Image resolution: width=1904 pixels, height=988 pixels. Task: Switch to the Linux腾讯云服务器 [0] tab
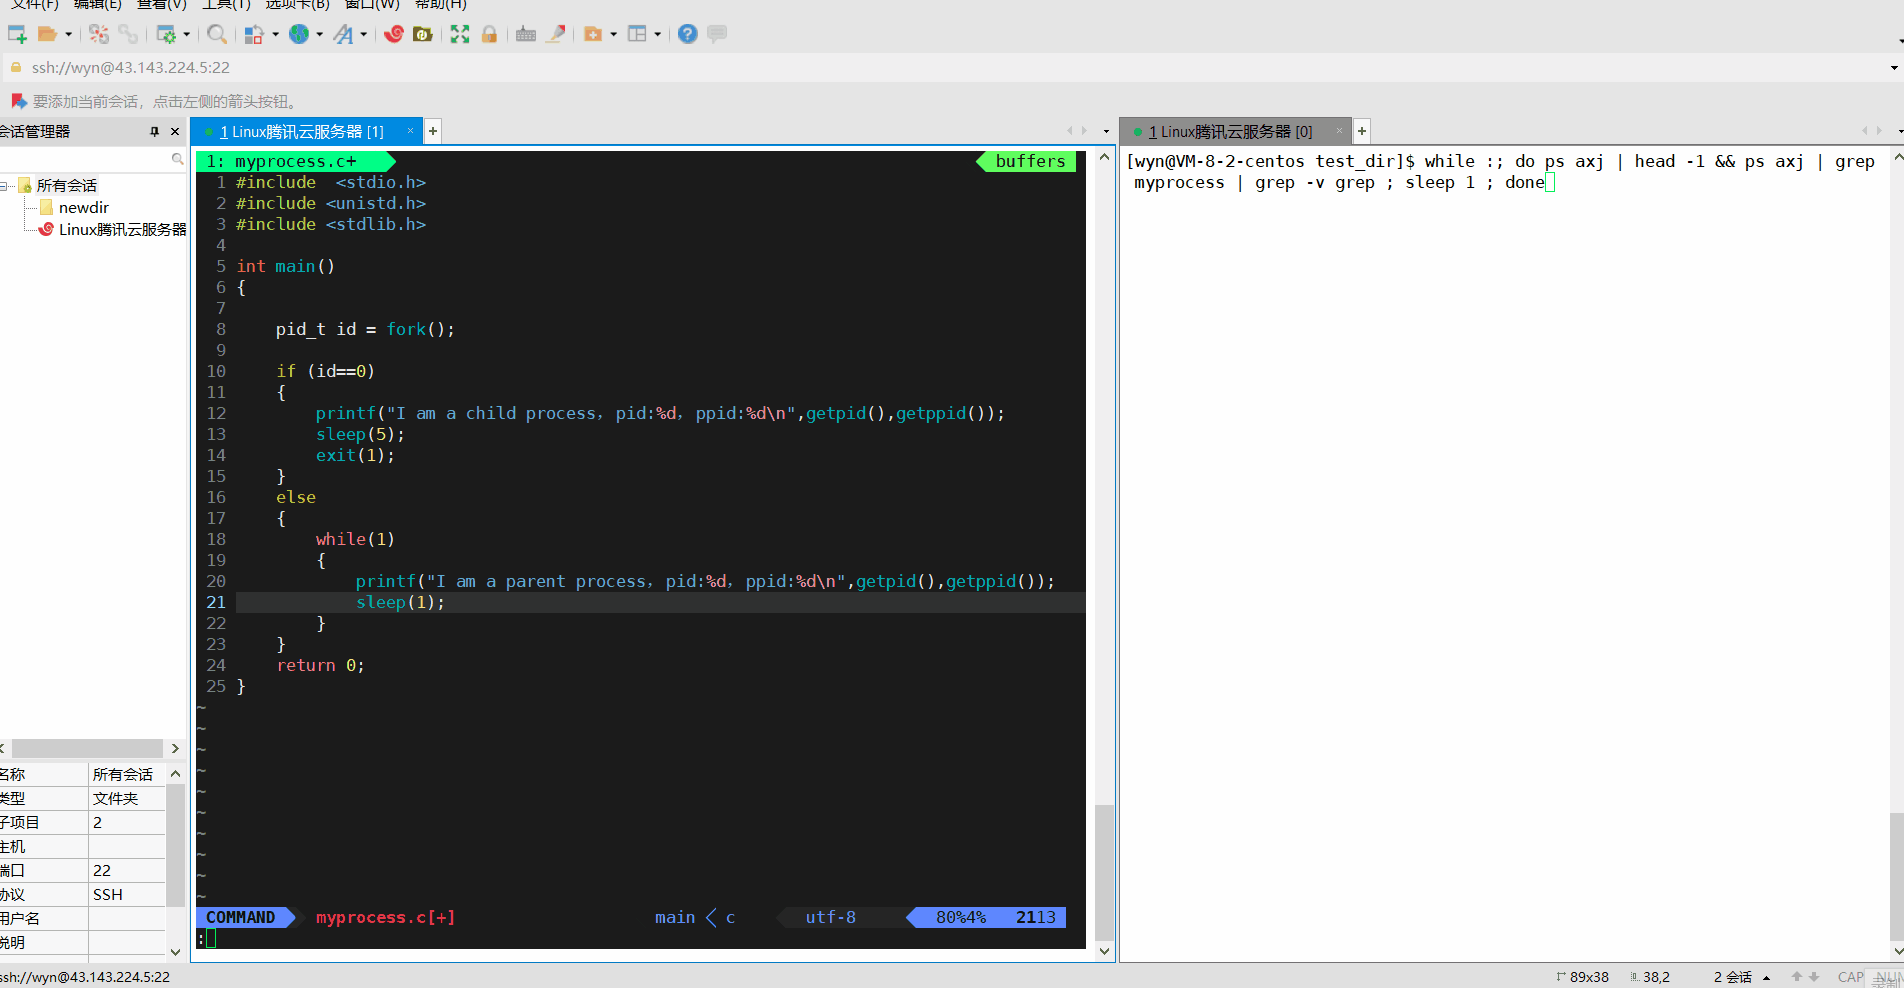[1230, 132]
